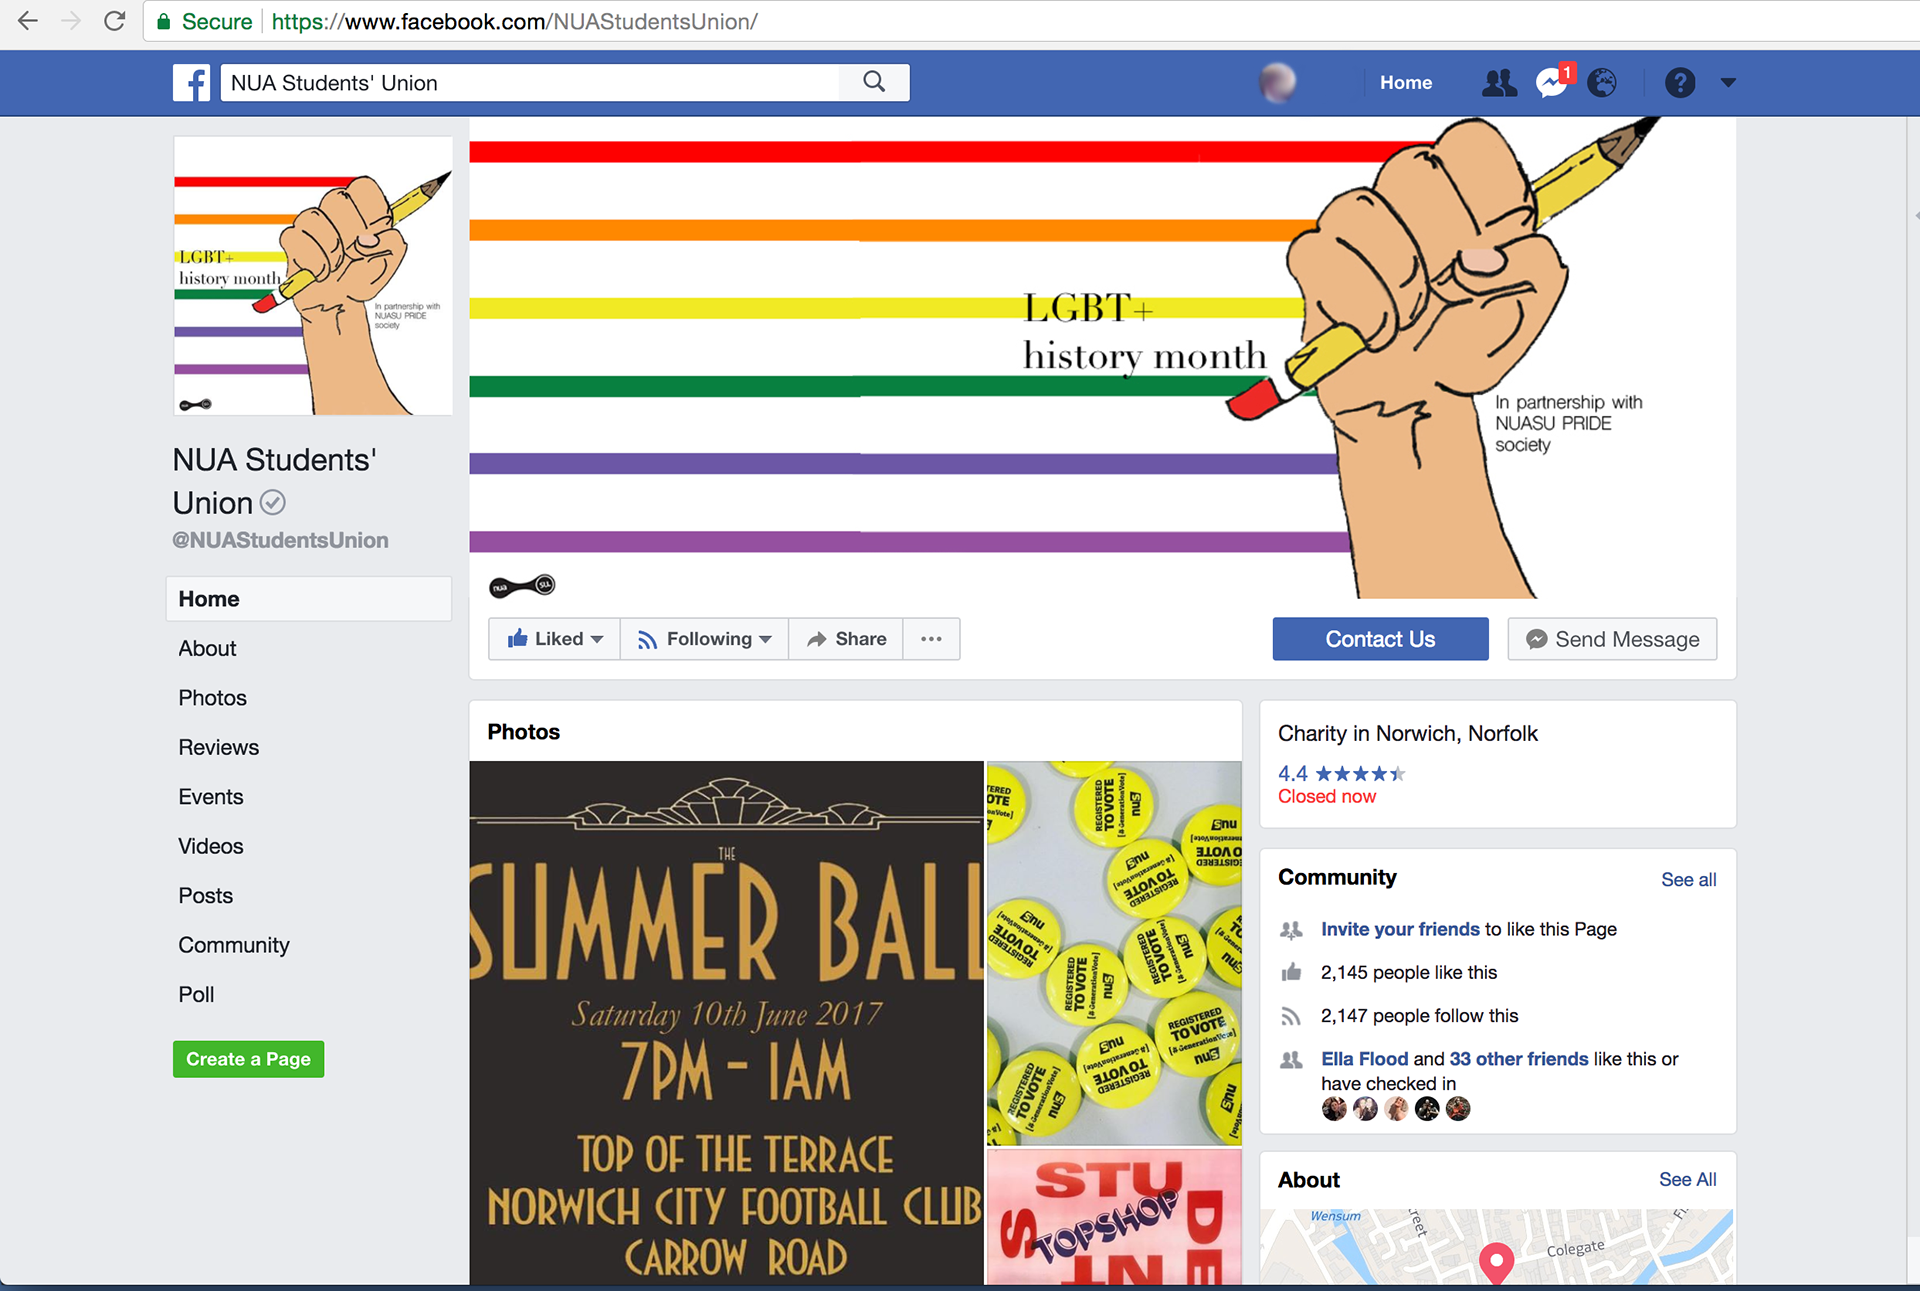Open the Summer Ball photo thumbnail
Viewport: 1920px width, 1291px height.
726,1023
